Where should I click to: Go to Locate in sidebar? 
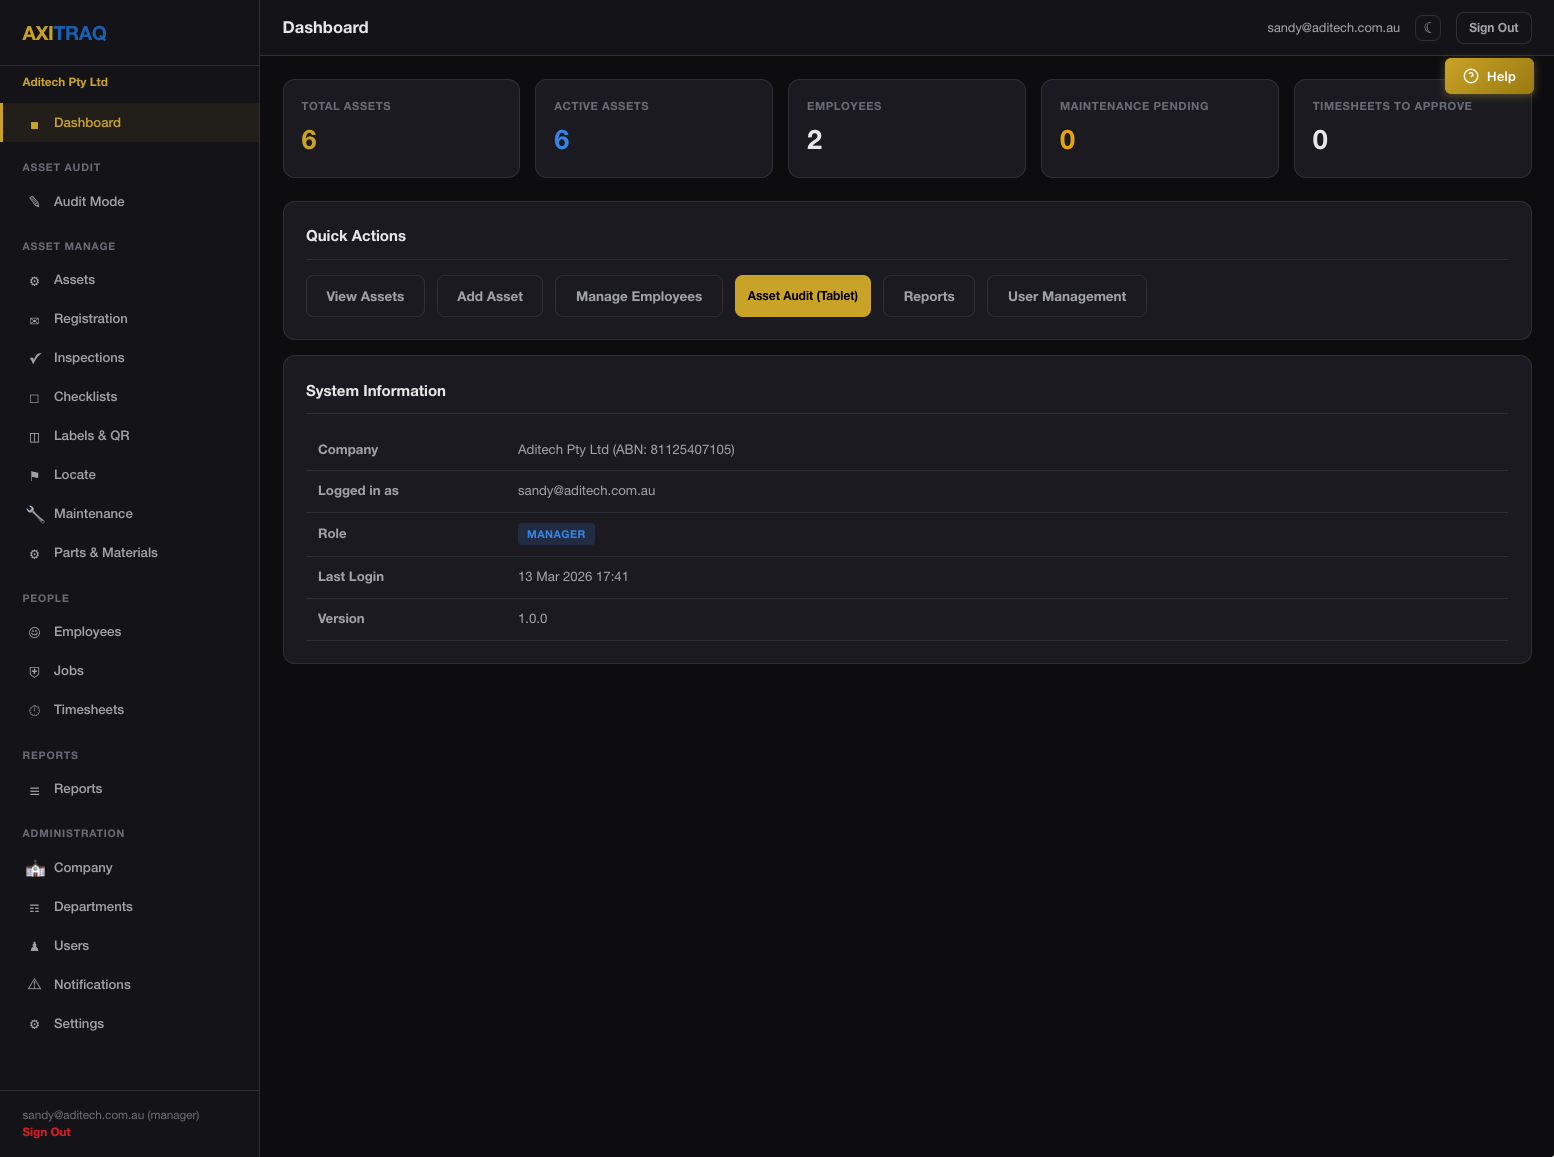130,475
